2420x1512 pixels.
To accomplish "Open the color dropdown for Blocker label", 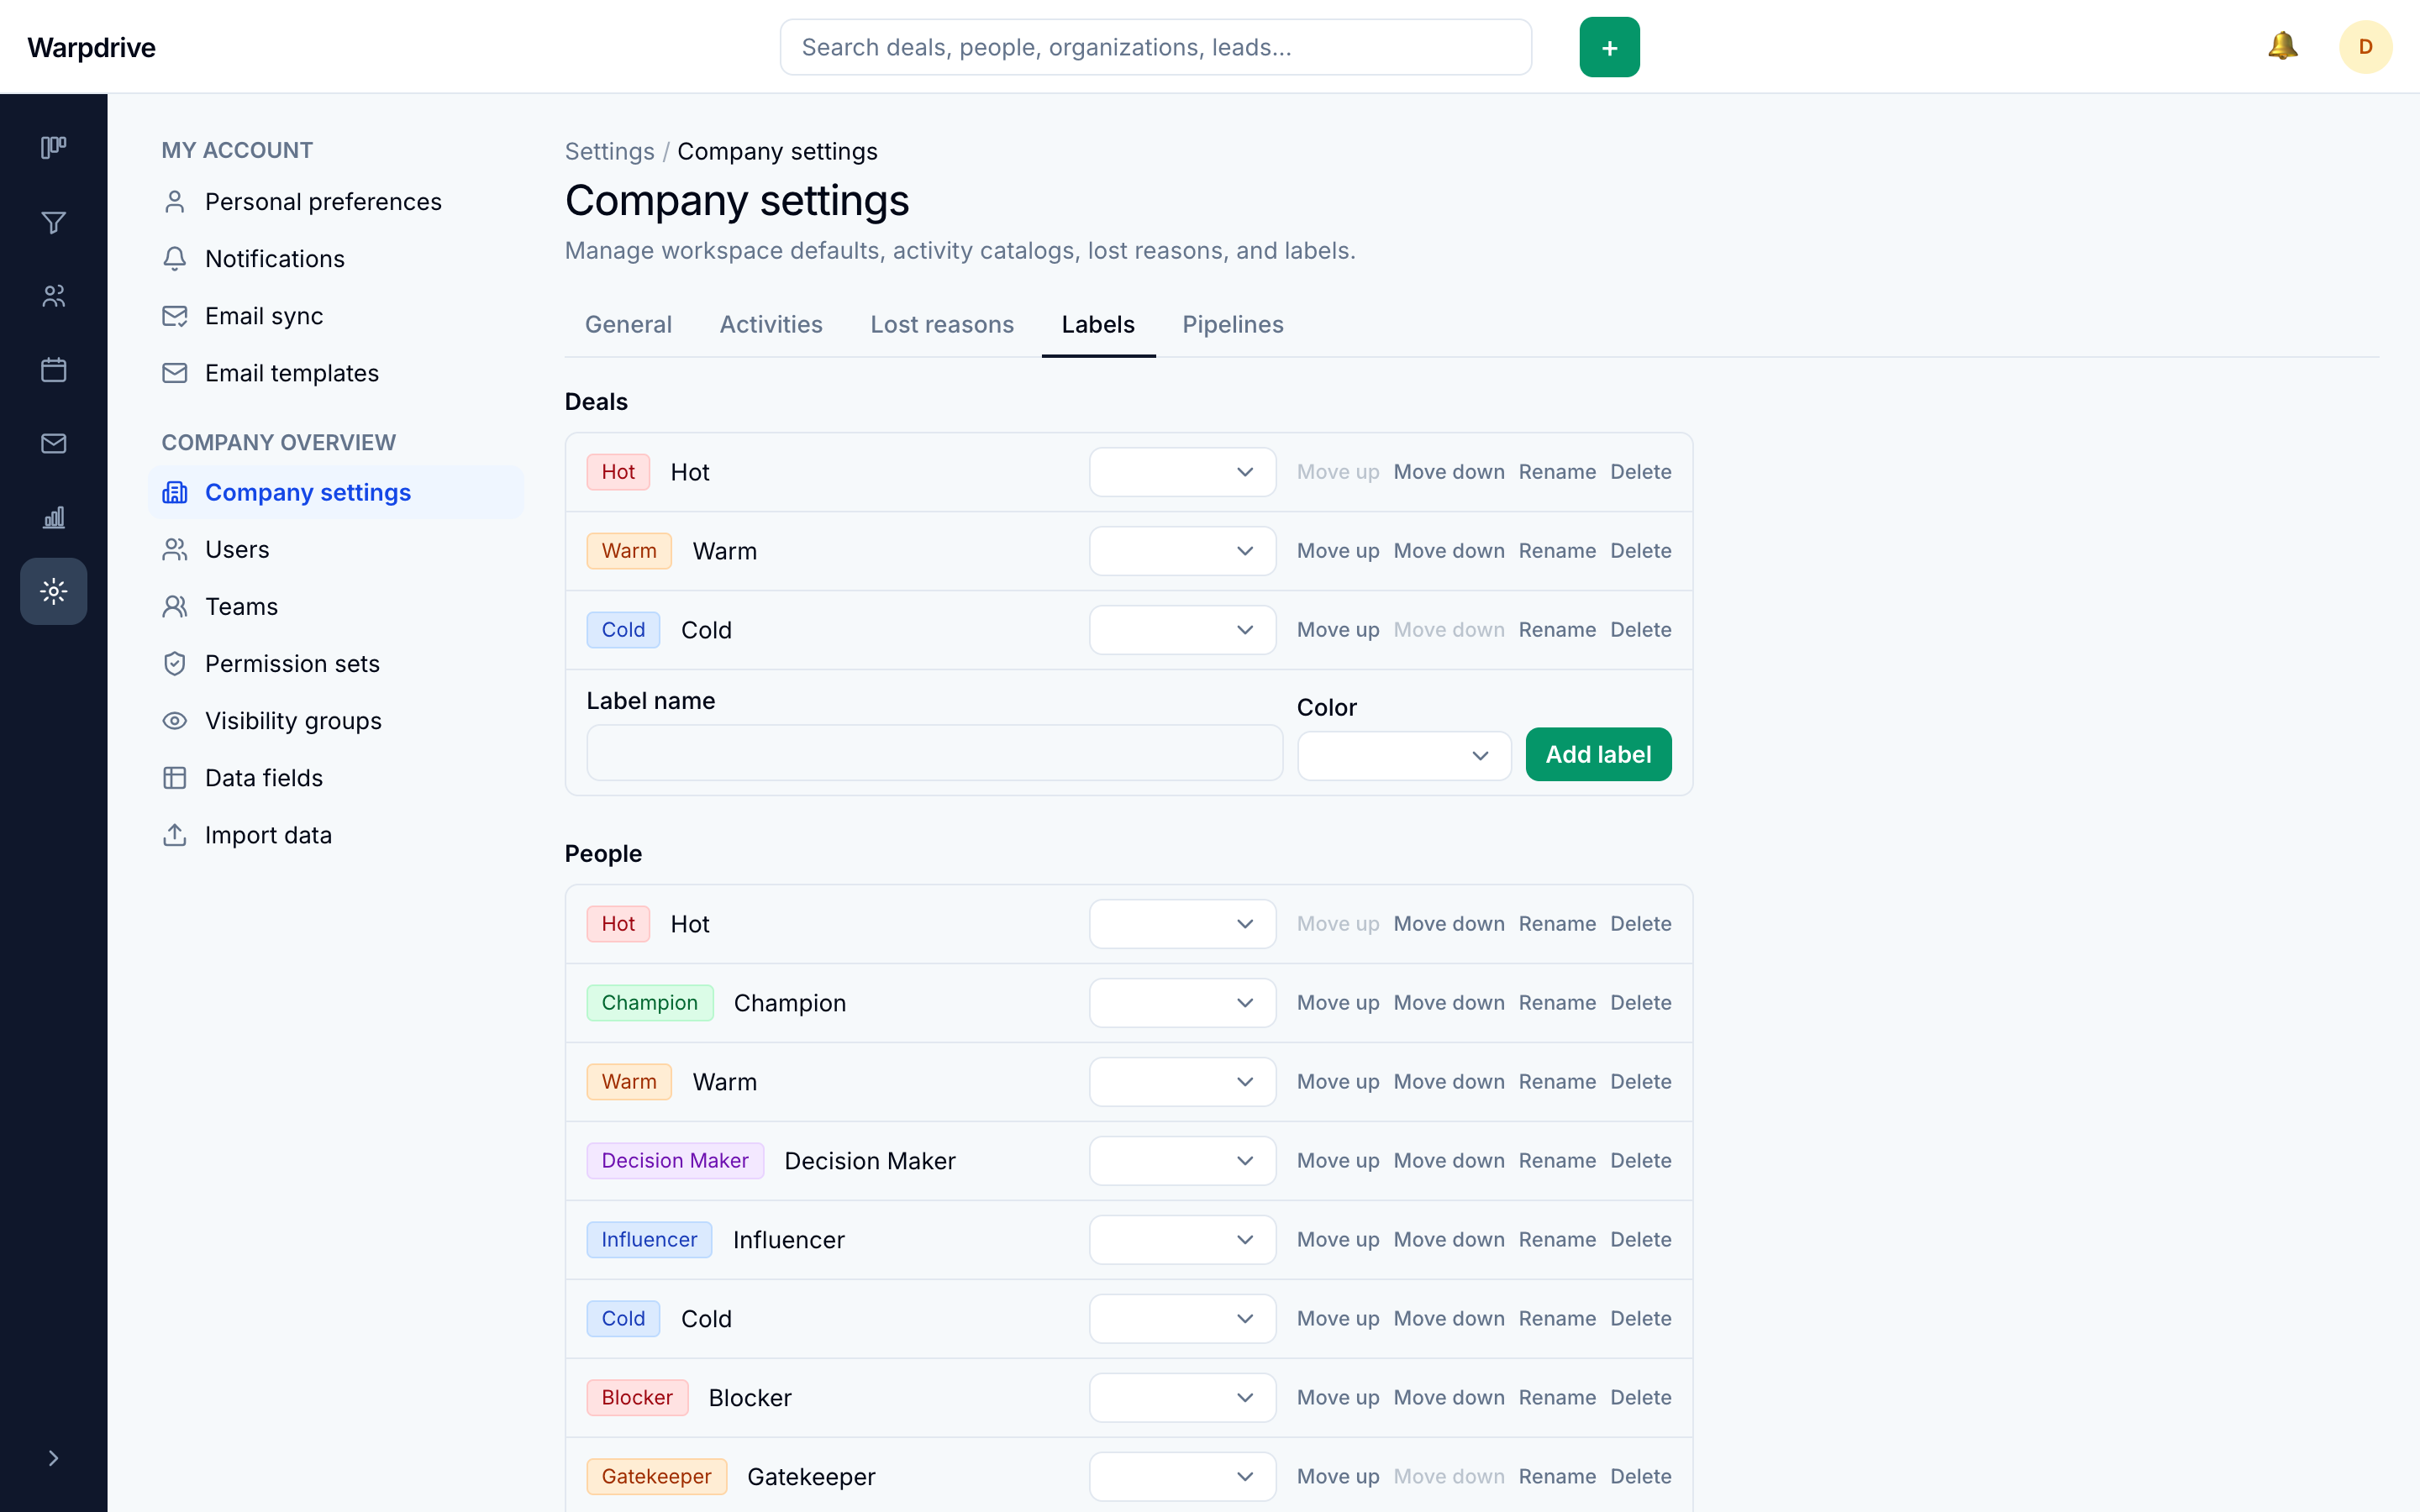I will [x=1182, y=1398].
